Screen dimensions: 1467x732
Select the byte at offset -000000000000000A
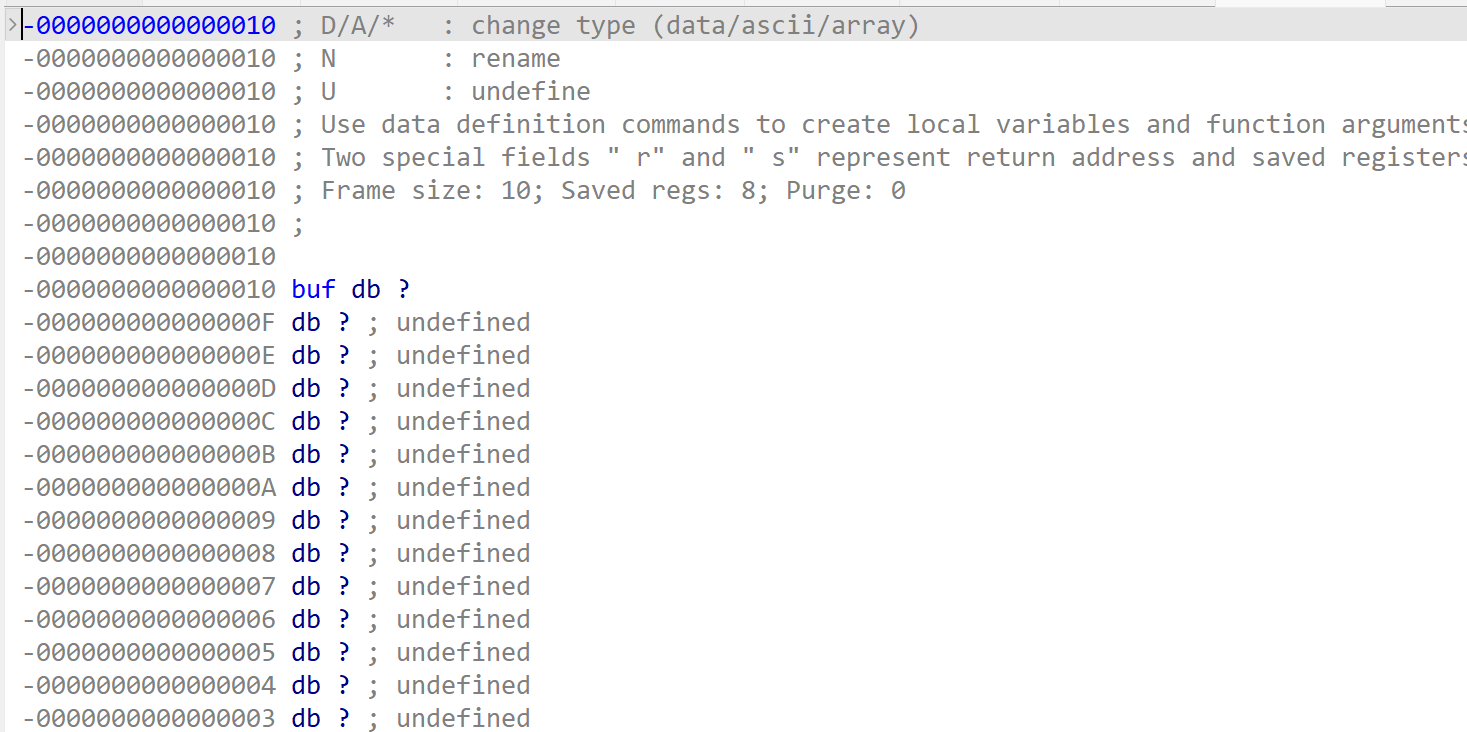276,487
